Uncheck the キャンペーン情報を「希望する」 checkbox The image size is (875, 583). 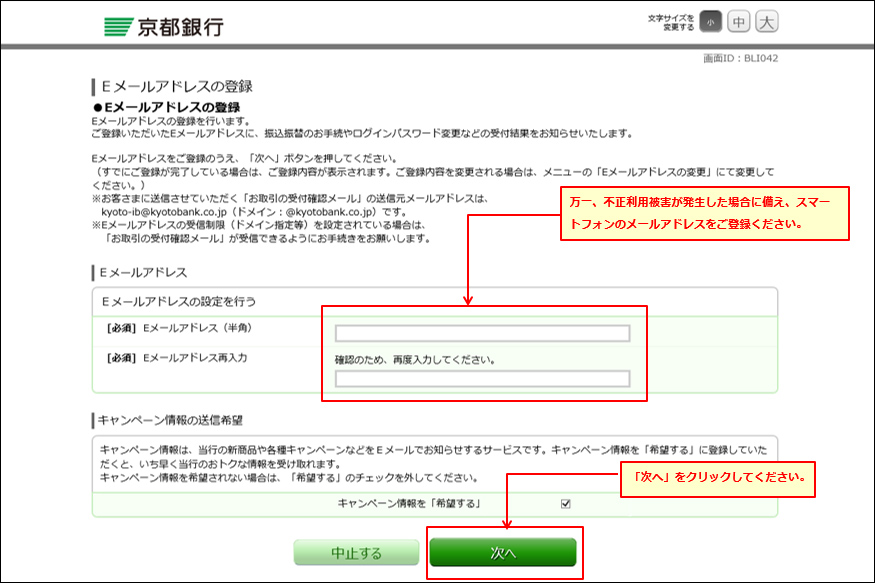566,504
